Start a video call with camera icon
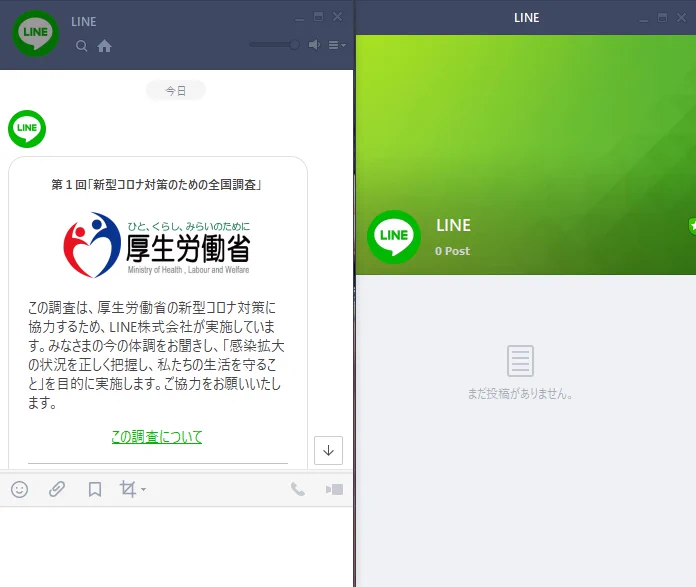Screen dimensions: 696x587 point(334,489)
